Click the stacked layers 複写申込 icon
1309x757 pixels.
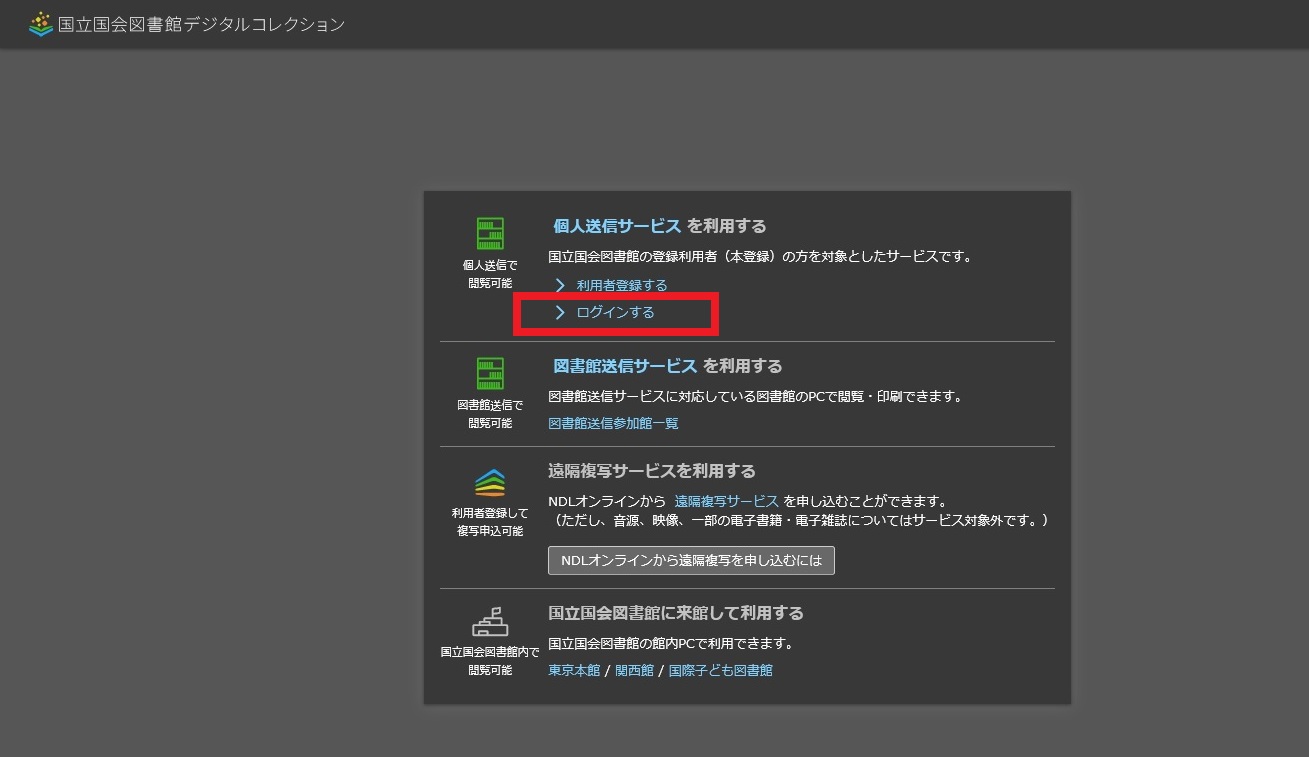click(x=490, y=483)
